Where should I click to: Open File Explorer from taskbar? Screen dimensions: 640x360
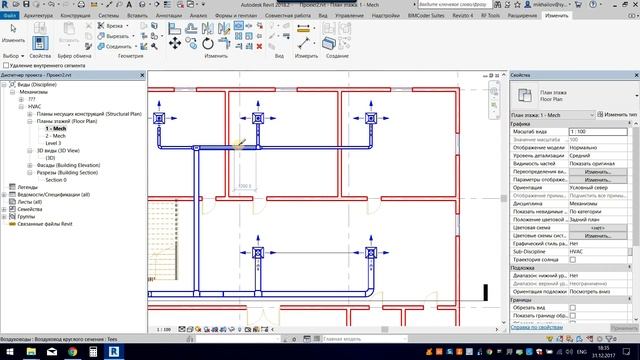31,351
